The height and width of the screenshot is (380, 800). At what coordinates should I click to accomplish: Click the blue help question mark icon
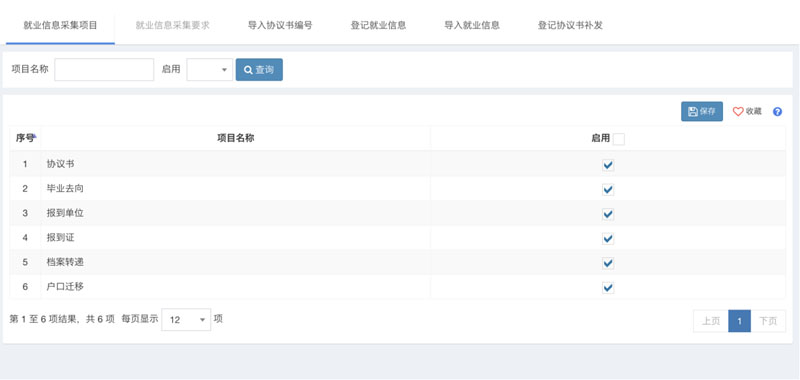pos(777,112)
